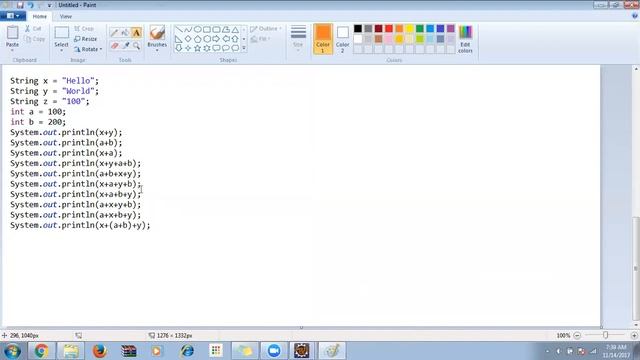
Task: Click the zoom in plus button
Action: [x=634, y=336]
